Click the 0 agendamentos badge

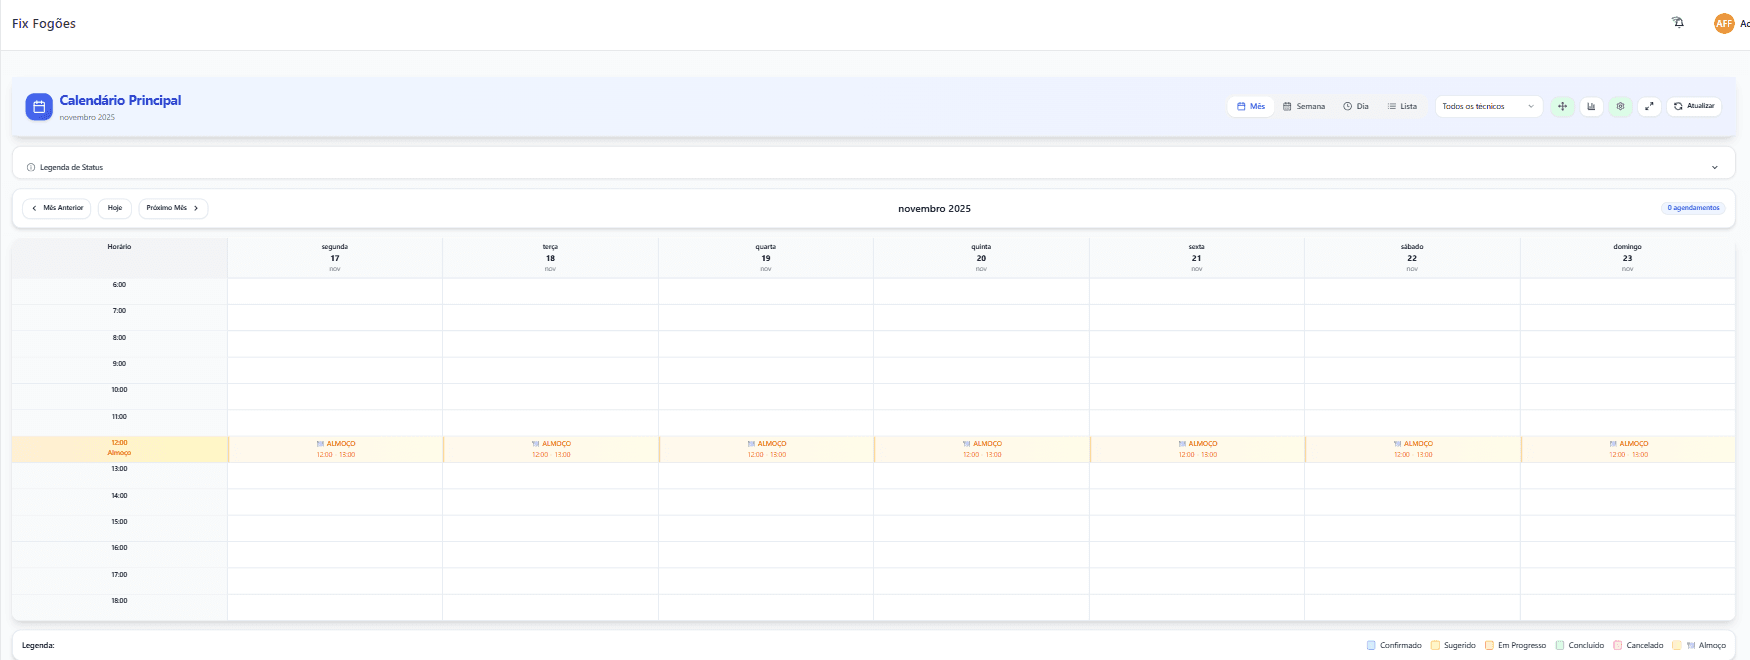pos(1693,208)
